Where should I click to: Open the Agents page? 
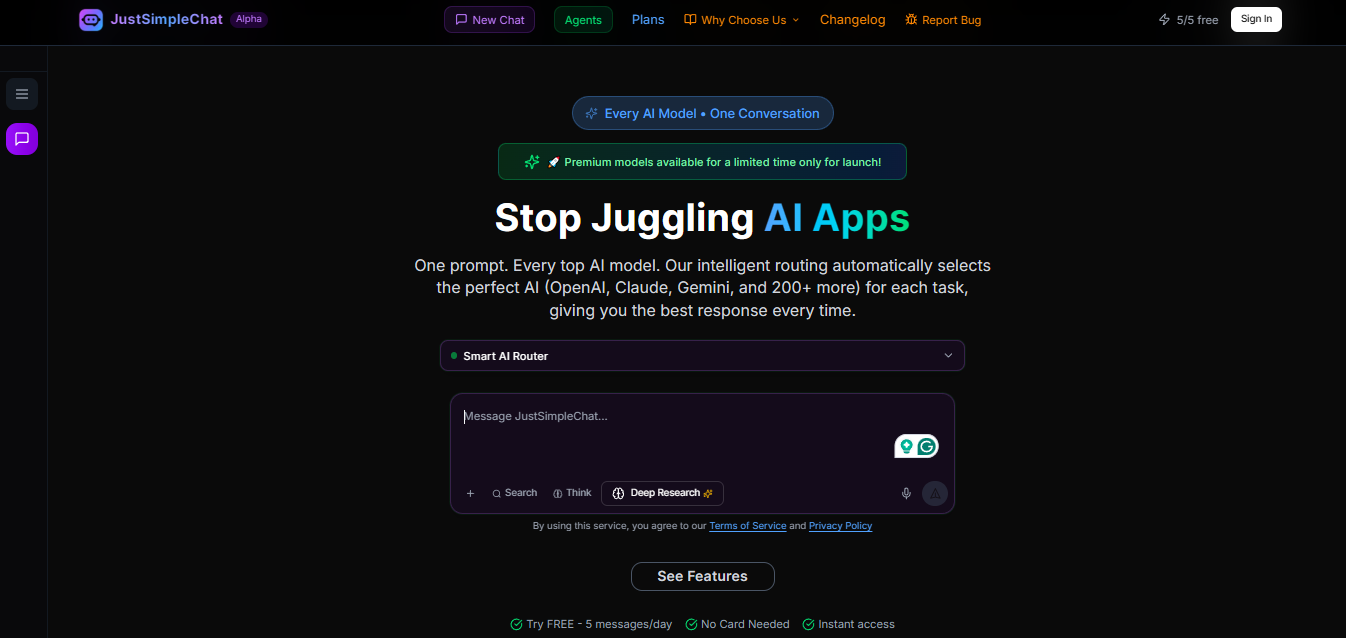point(583,19)
